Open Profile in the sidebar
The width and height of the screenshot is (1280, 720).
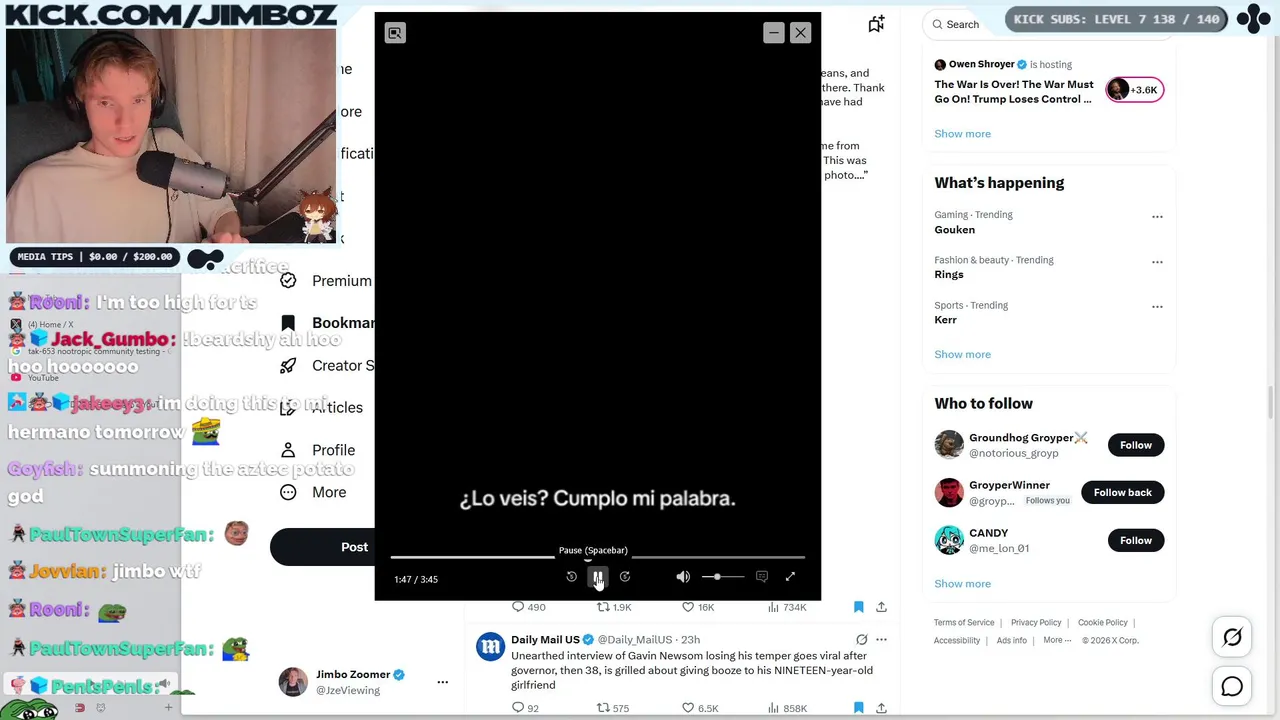[318, 450]
